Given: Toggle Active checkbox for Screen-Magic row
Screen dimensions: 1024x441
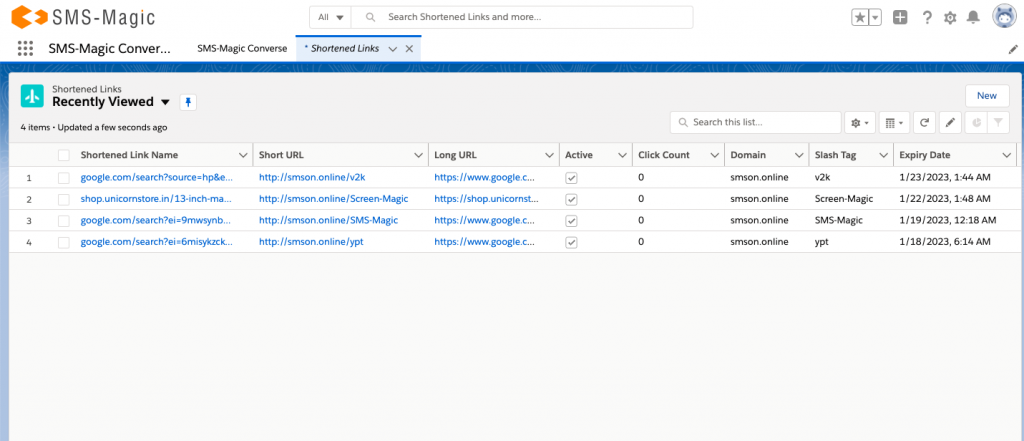Looking at the screenshot, I should point(571,199).
